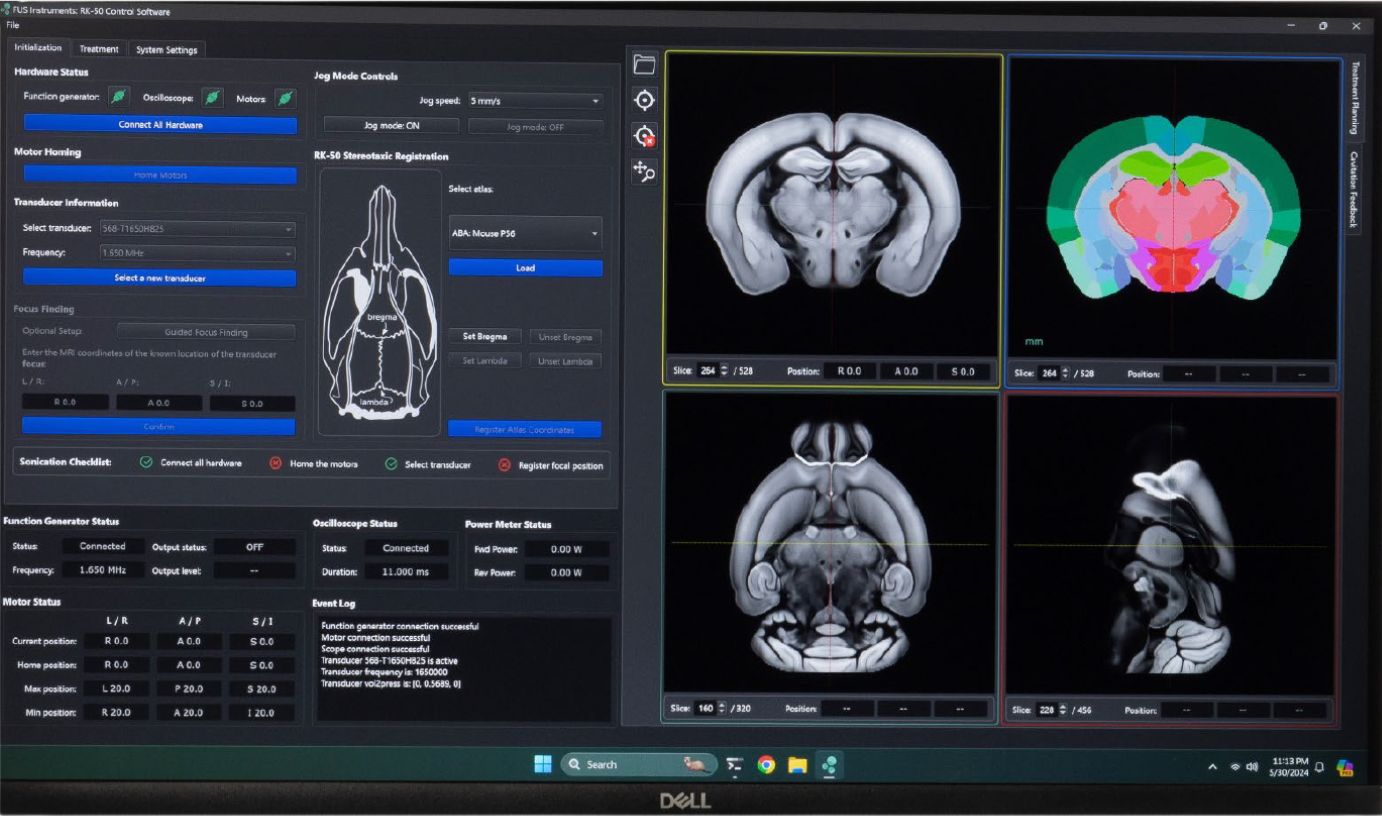This screenshot has height=816, width=1382.
Task: Activate the pan and zoom tool
Action: 644,172
